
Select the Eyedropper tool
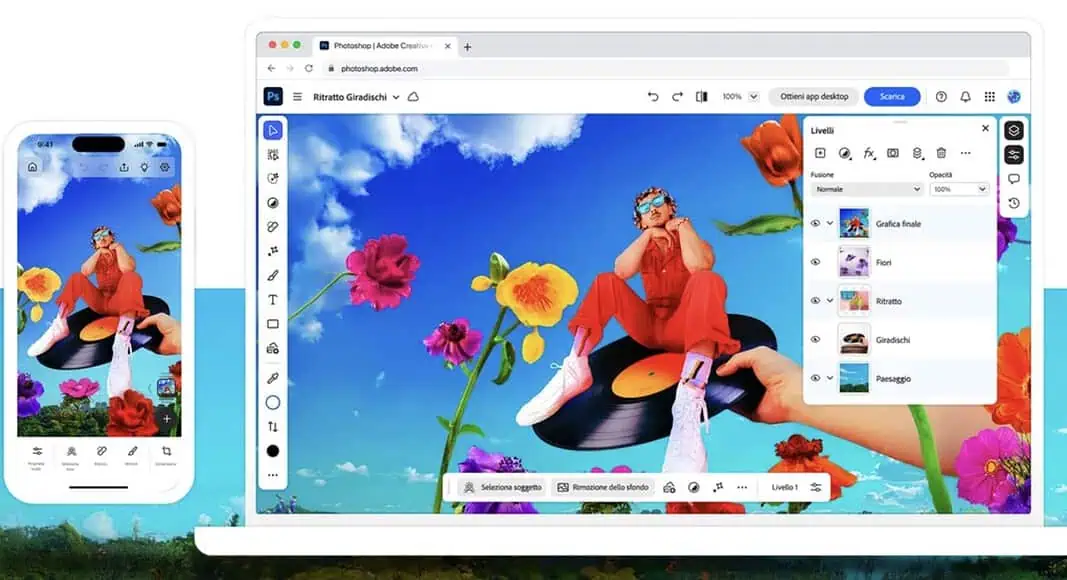pyautogui.click(x=272, y=378)
